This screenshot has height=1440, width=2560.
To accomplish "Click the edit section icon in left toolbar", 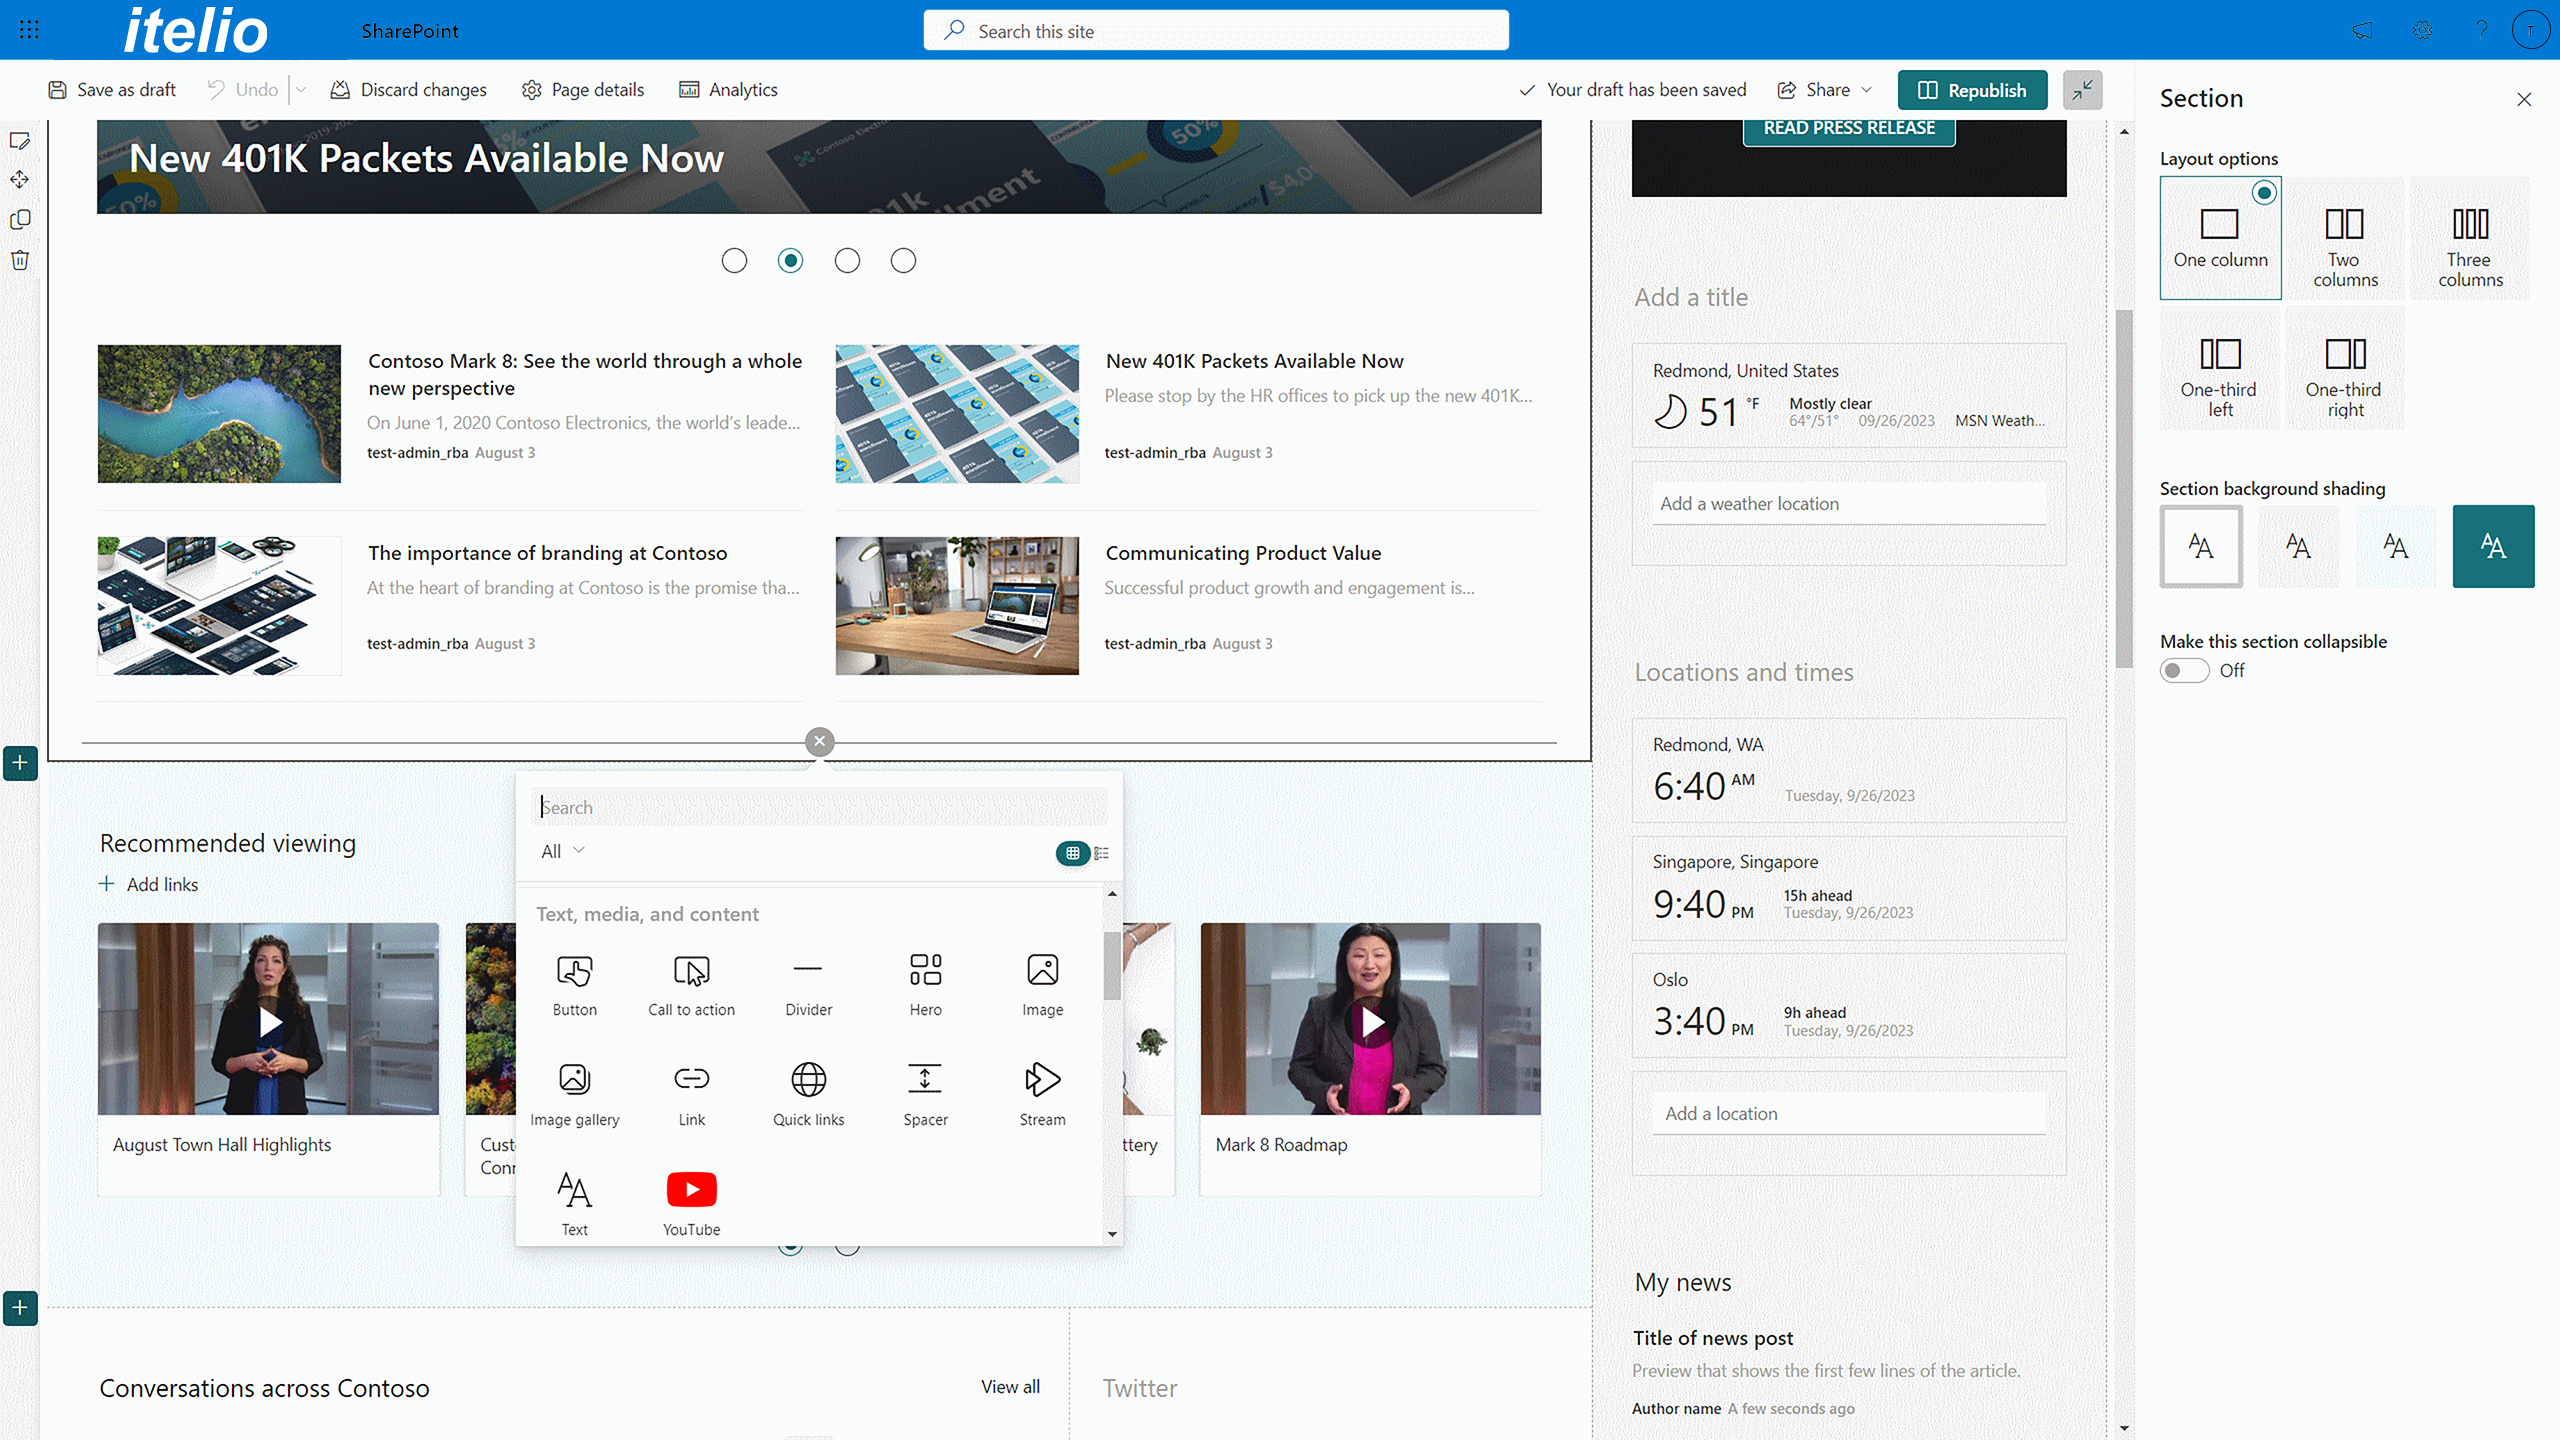I will [x=20, y=141].
